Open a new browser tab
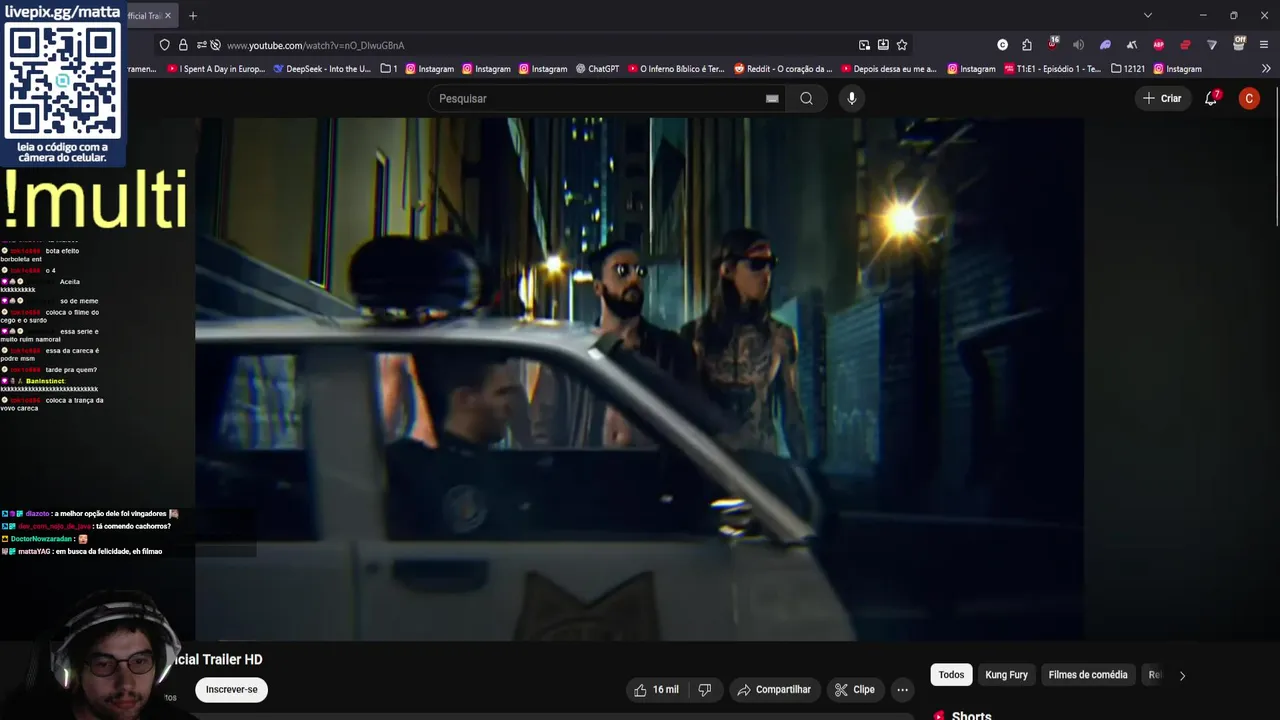Screen dimensions: 1280x720 pyautogui.click(x=193, y=16)
